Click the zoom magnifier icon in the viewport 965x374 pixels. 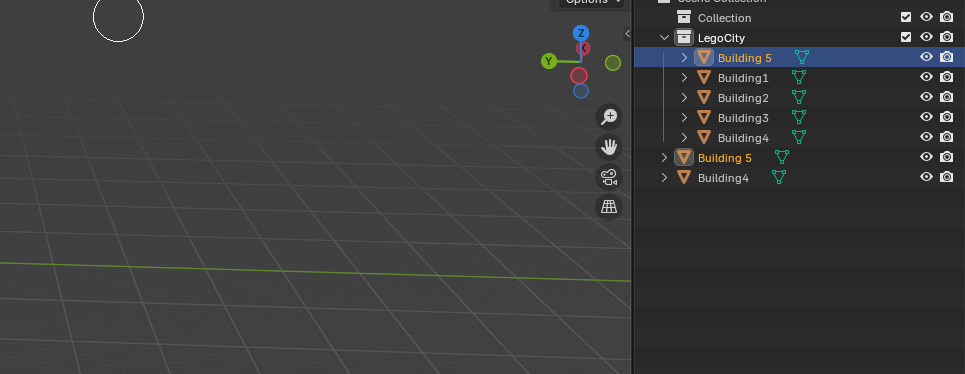[x=609, y=116]
